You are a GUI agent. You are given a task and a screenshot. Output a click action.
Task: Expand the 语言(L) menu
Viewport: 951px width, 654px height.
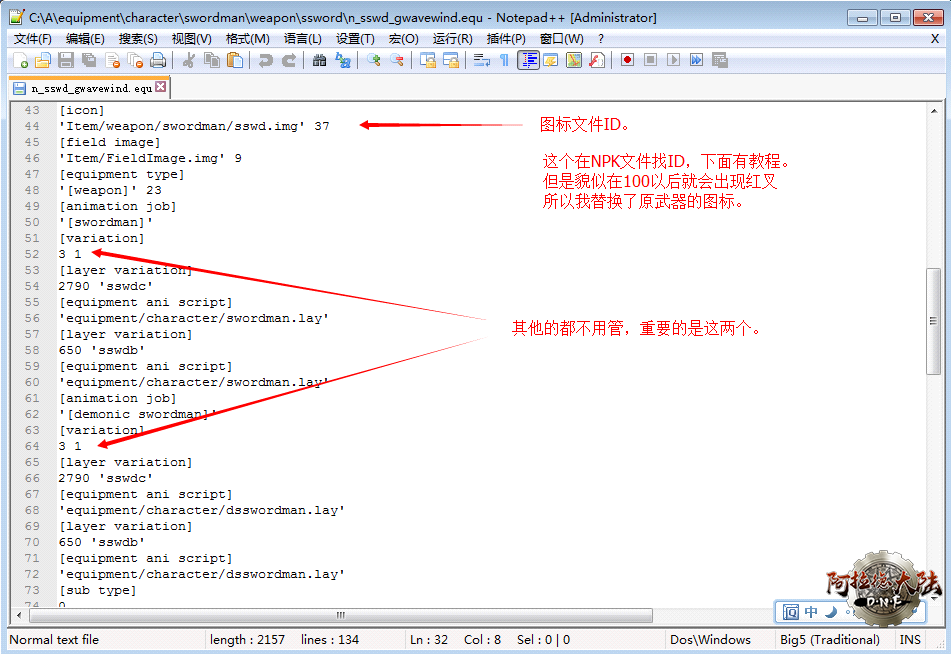[302, 39]
